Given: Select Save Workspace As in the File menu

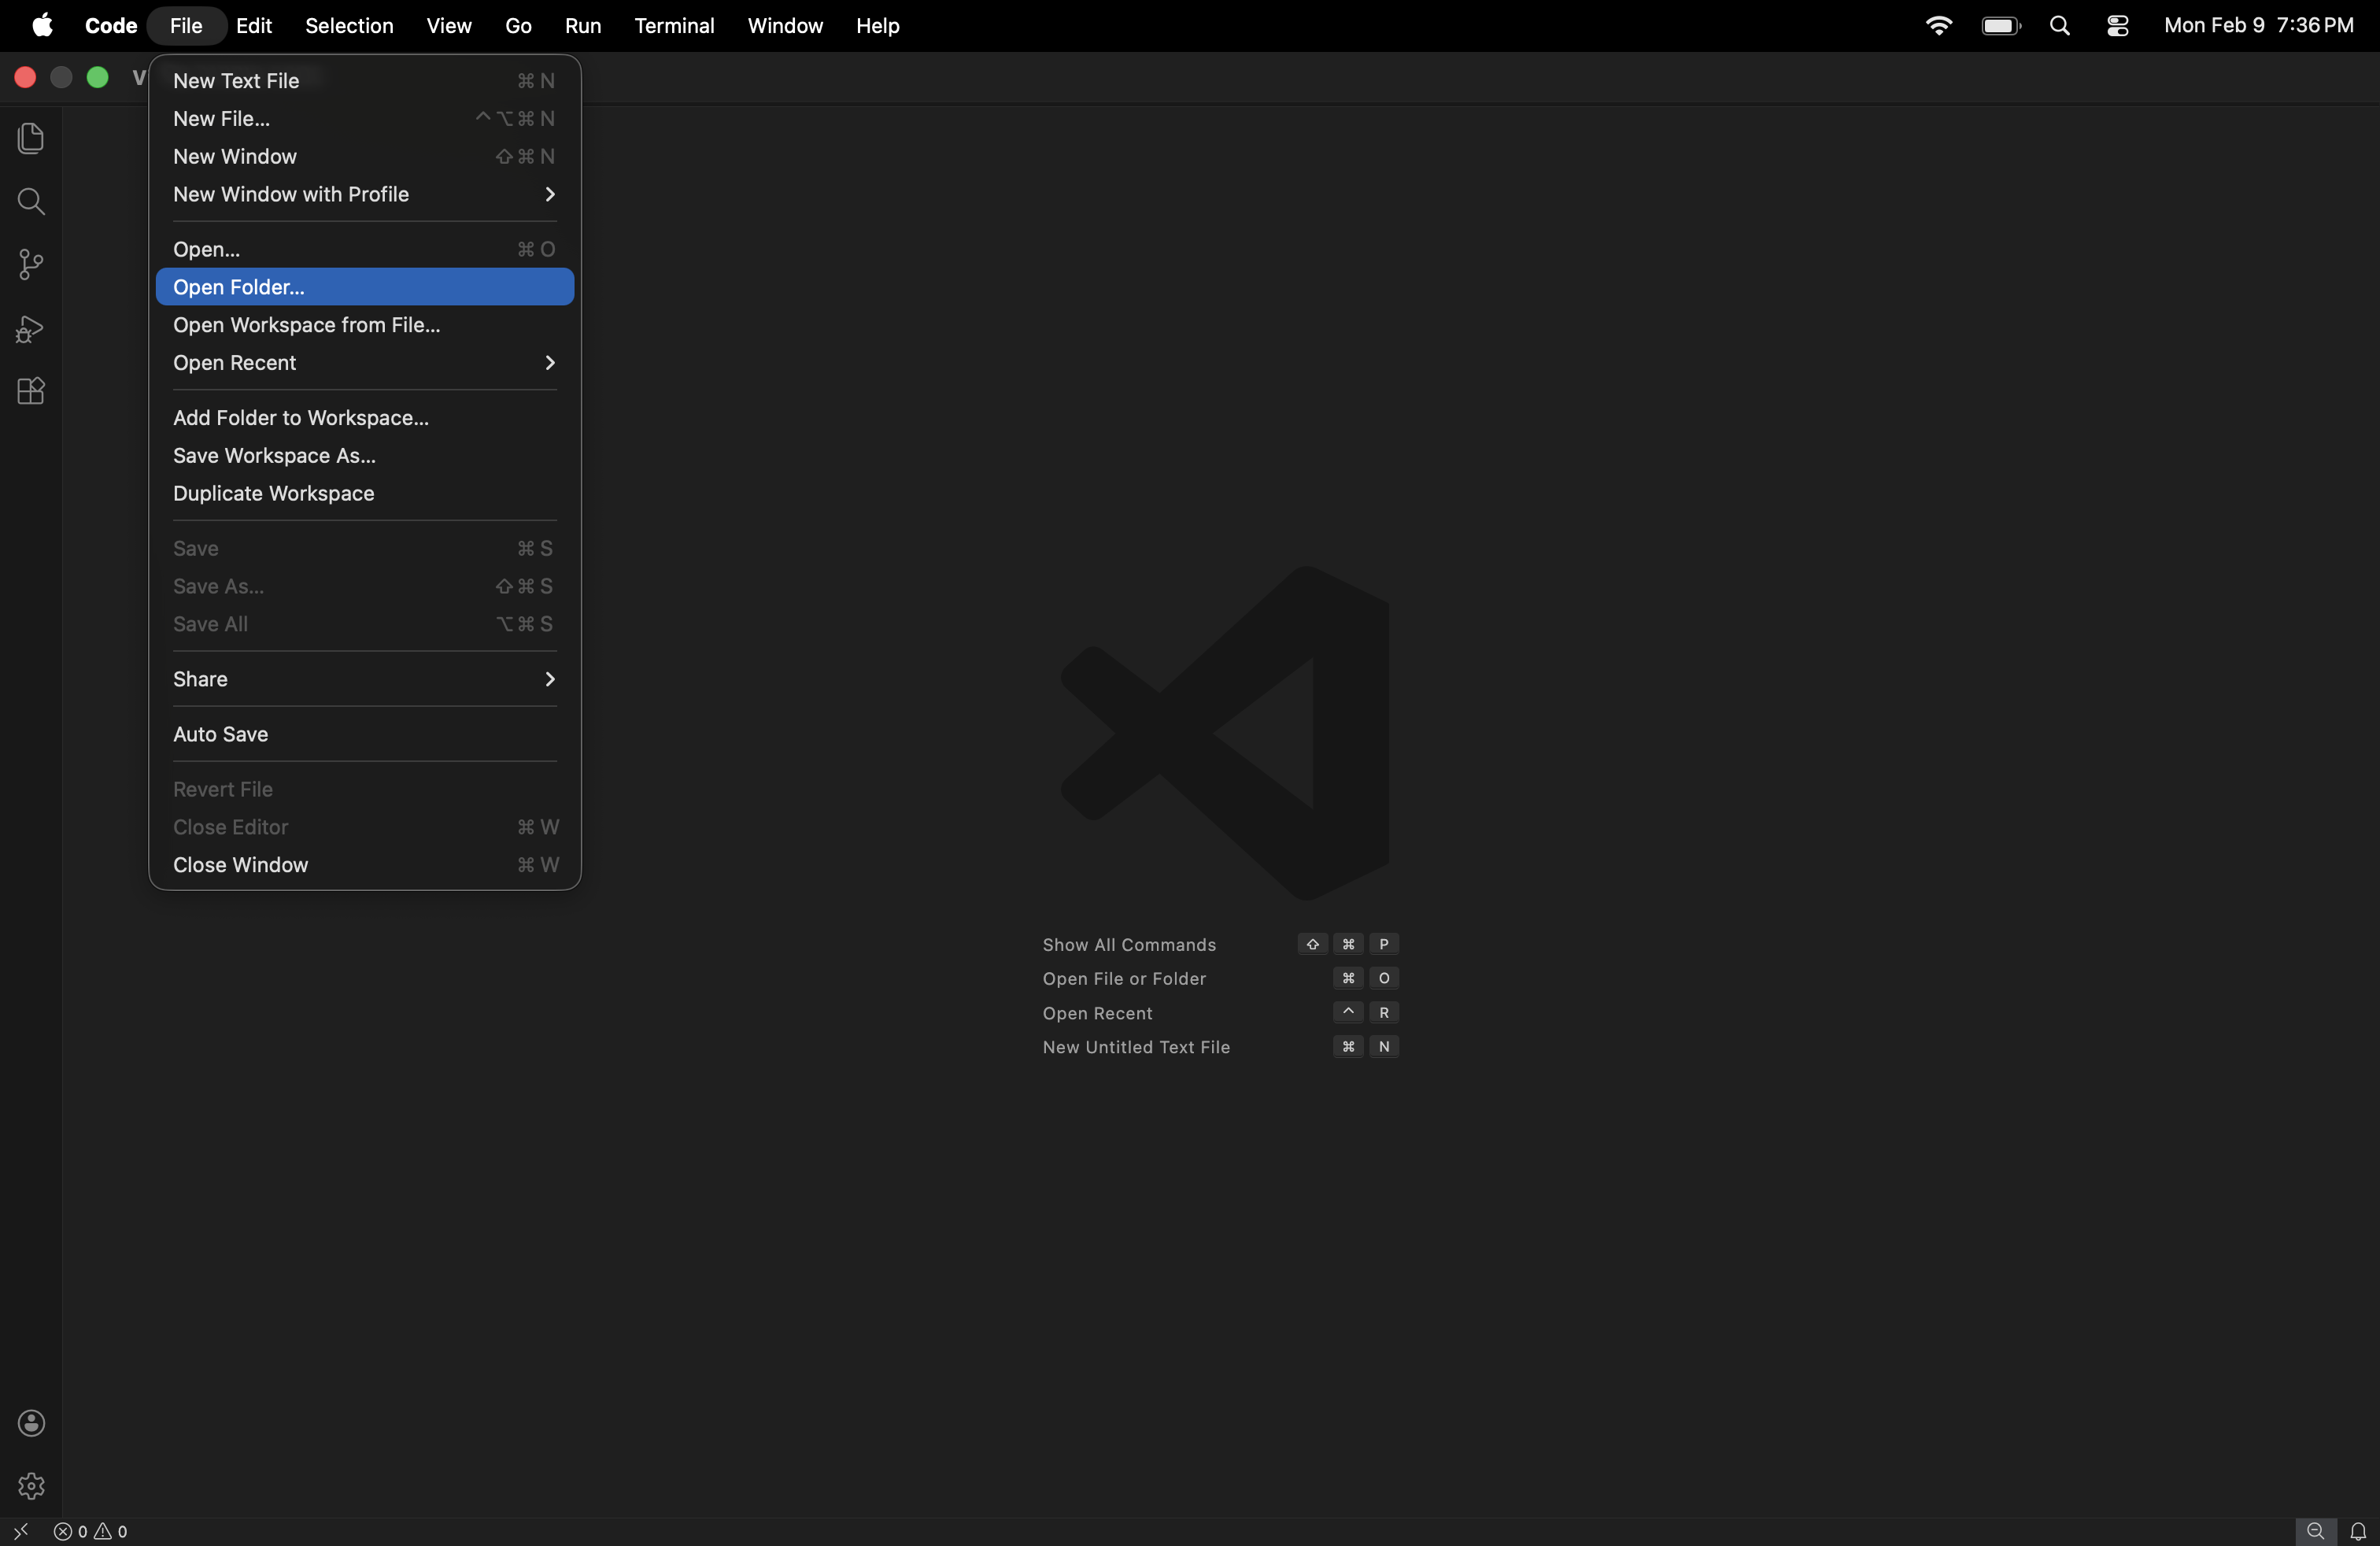Looking at the screenshot, I should click(x=274, y=455).
